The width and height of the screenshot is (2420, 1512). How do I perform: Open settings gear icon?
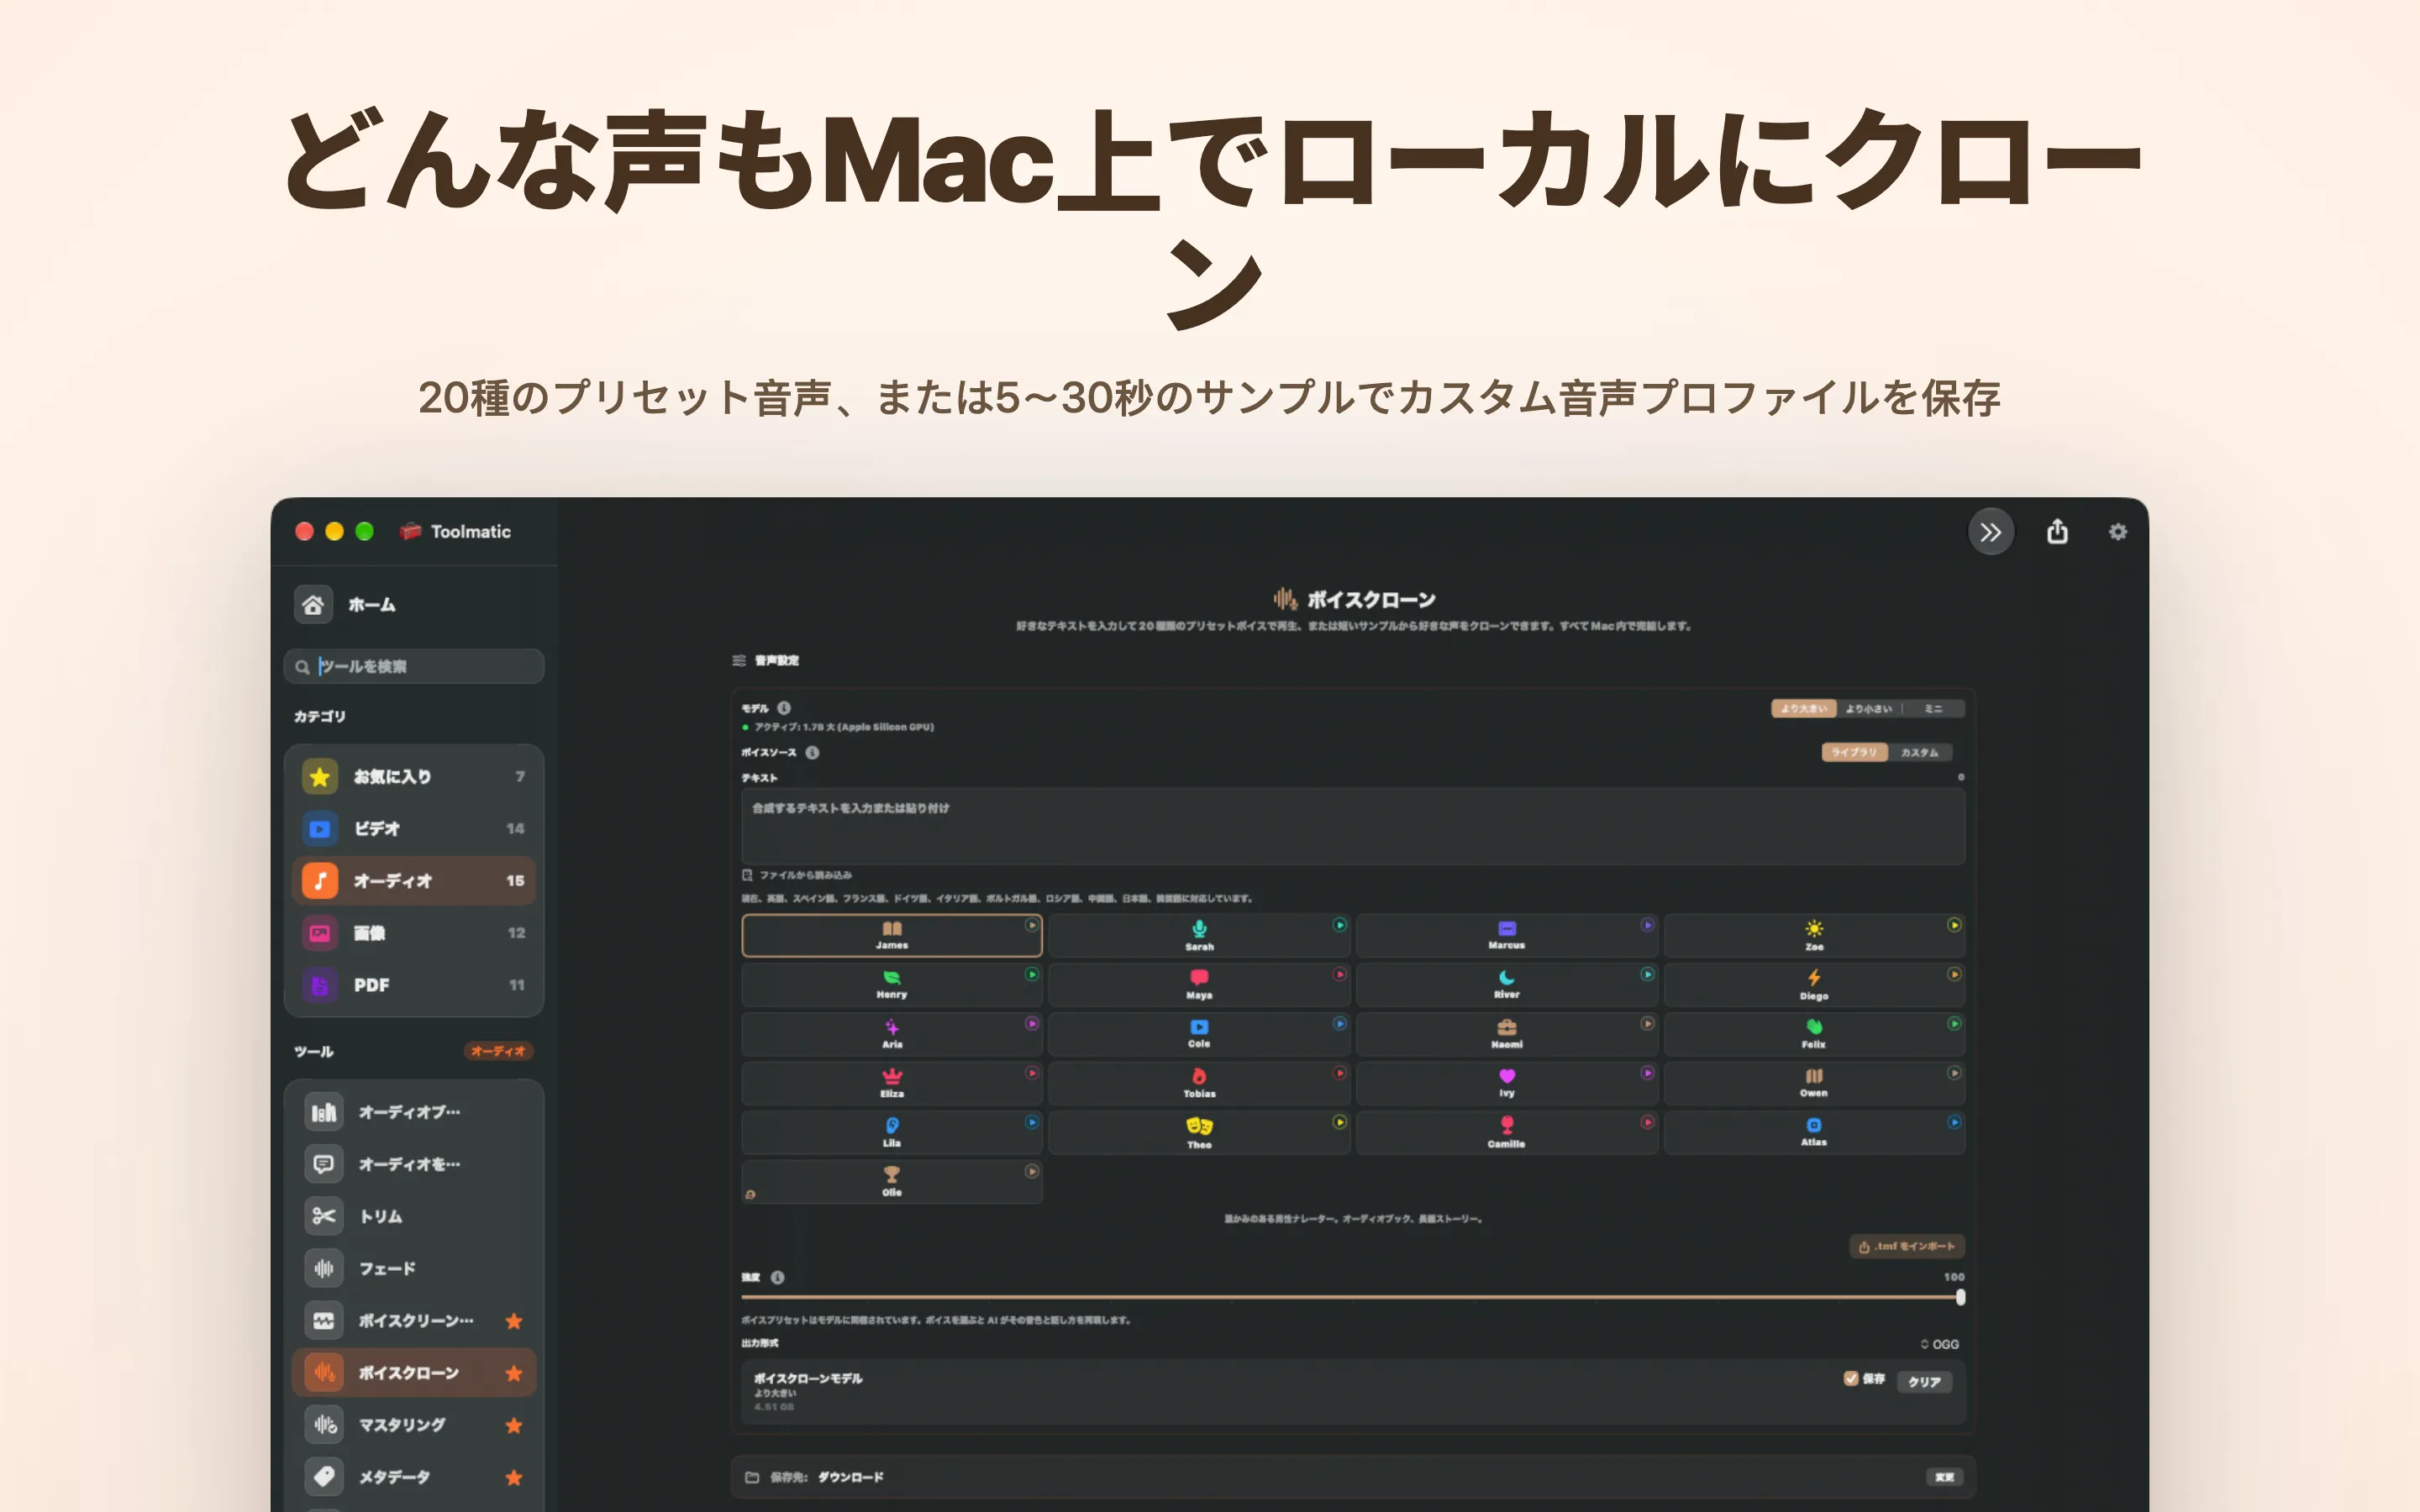2118,532
